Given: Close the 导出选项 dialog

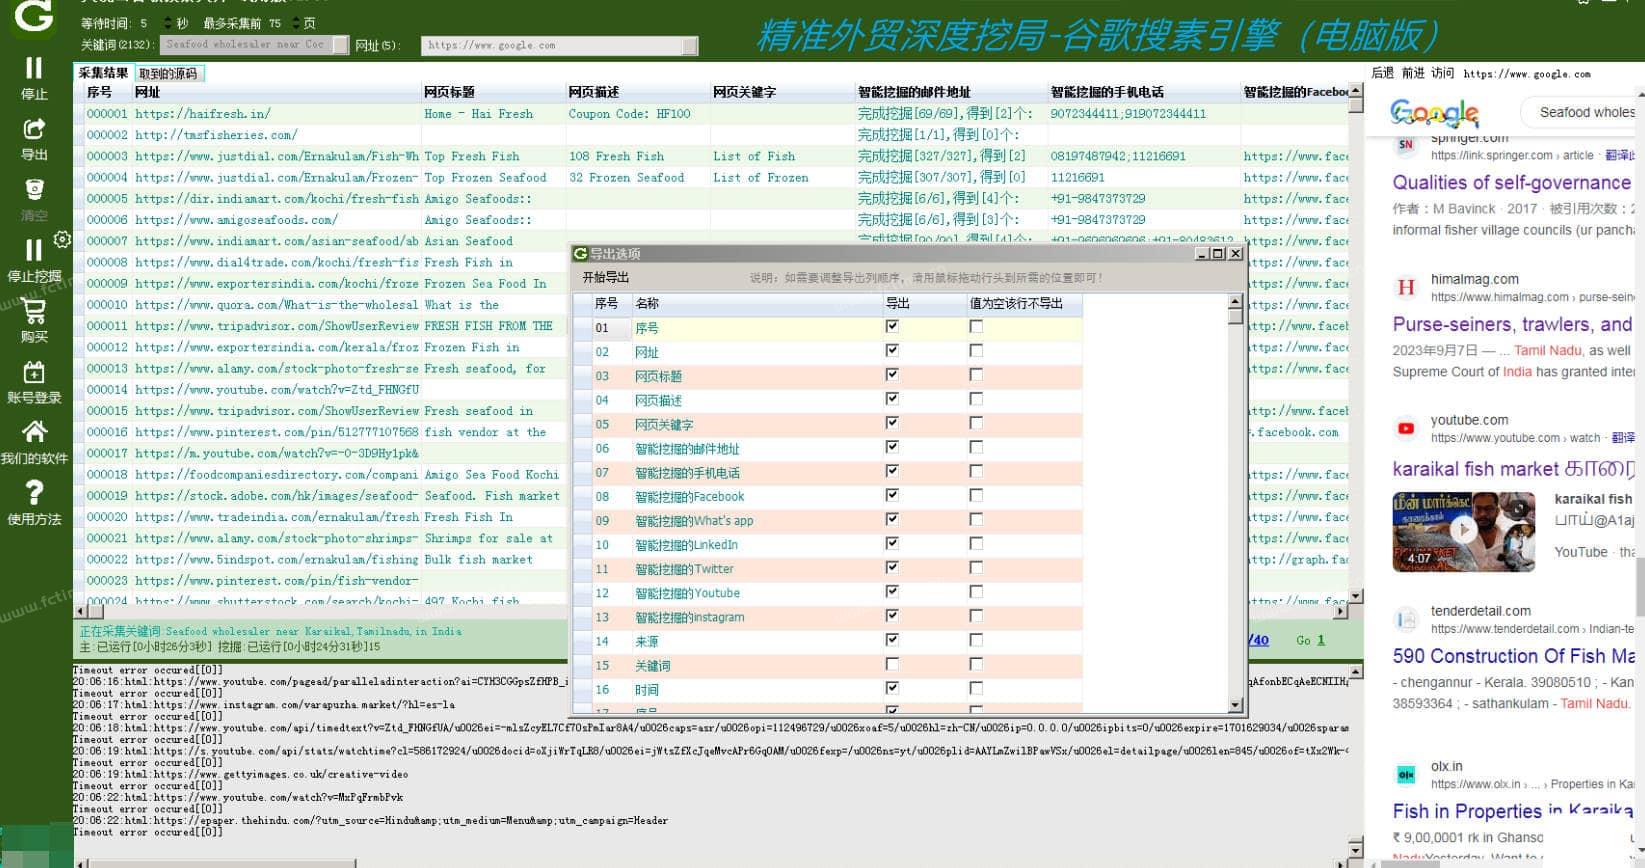Looking at the screenshot, I should pyautogui.click(x=1235, y=254).
